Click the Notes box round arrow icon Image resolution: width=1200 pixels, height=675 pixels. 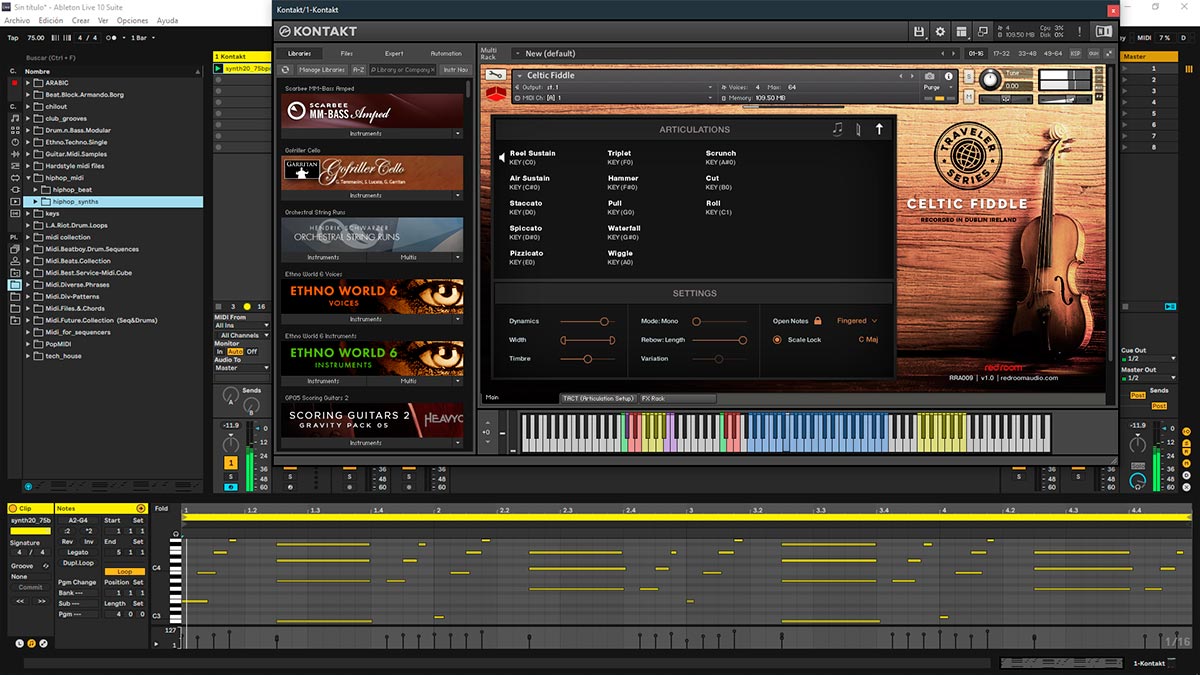point(141,508)
